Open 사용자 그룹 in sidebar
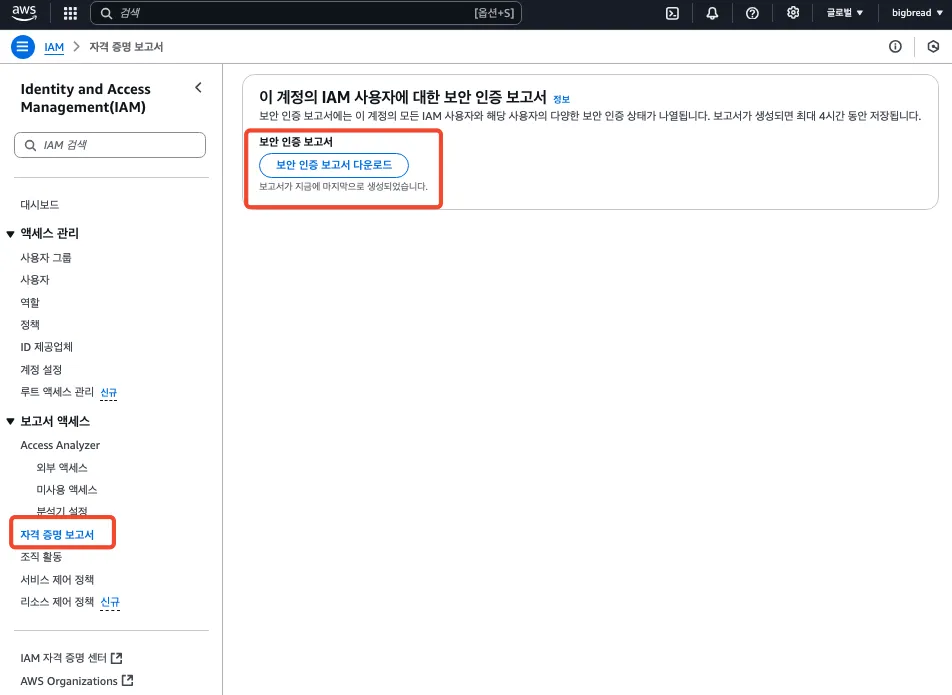The image size is (952, 695). pyautogui.click(x=46, y=258)
